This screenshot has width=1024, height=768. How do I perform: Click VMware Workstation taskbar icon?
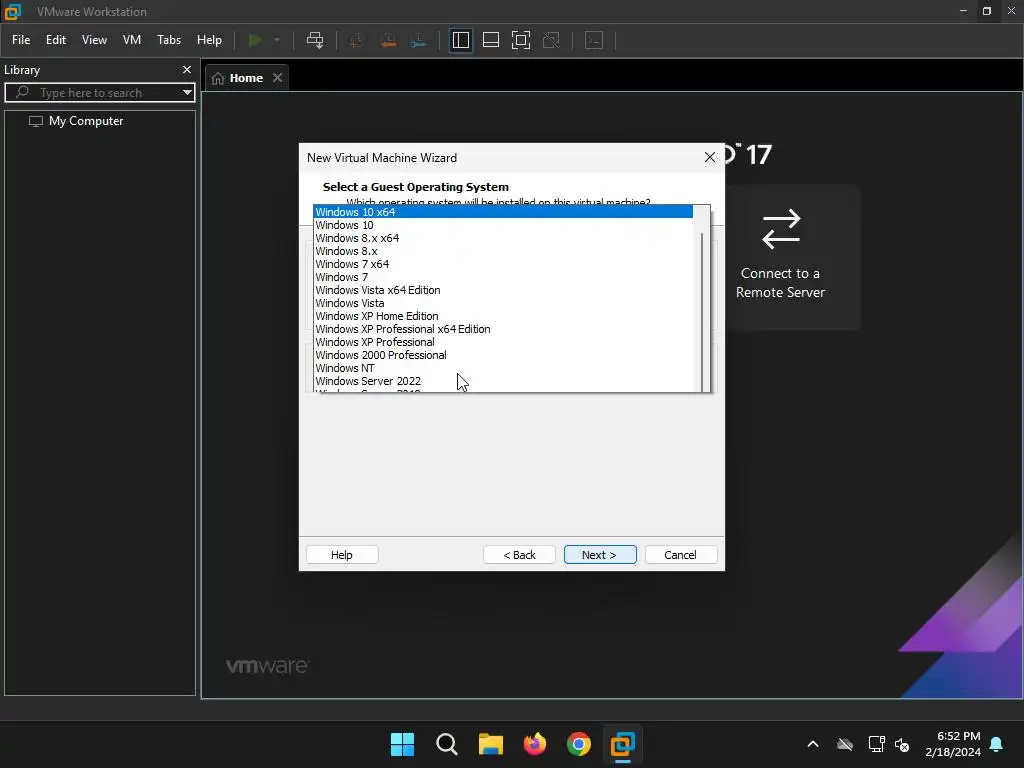point(622,744)
